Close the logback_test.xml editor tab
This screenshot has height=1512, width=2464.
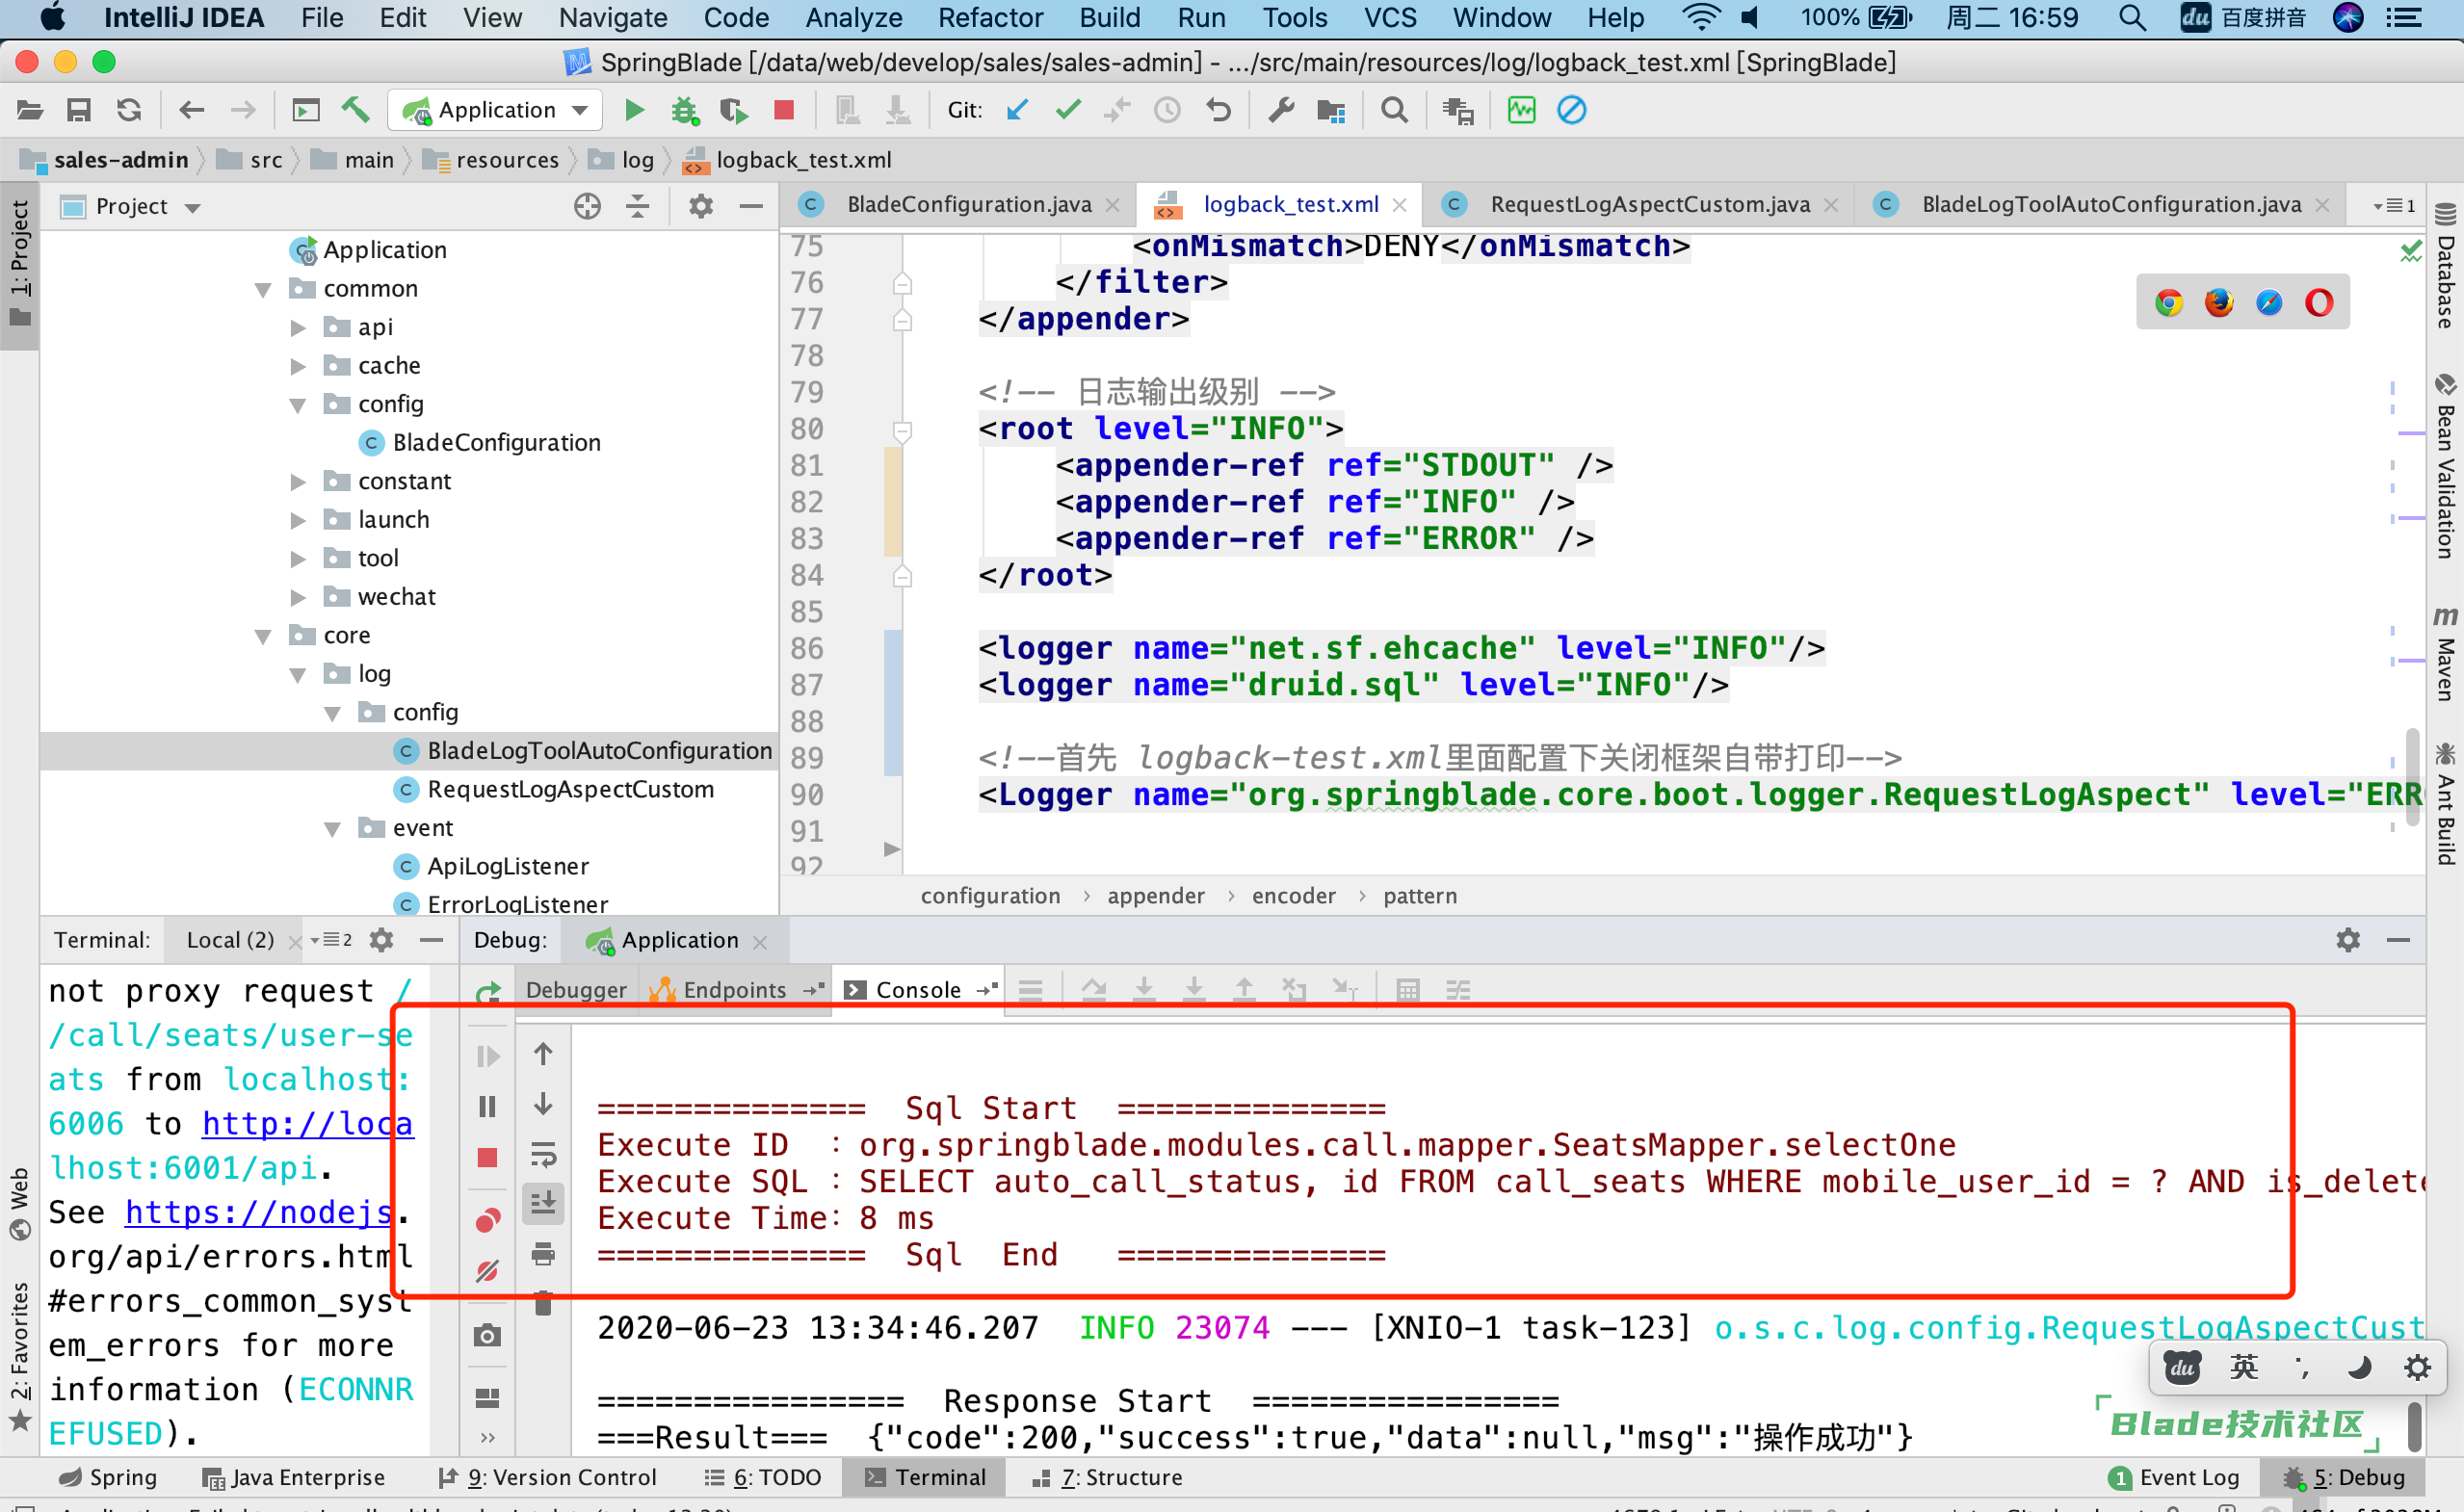tap(1400, 205)
